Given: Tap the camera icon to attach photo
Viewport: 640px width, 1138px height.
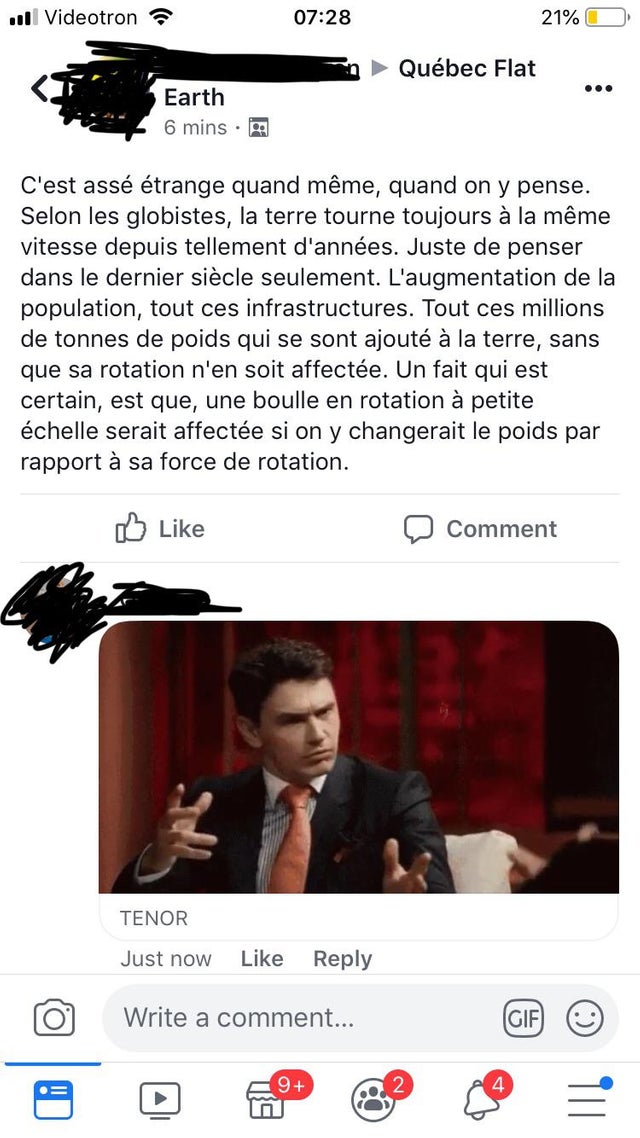Looking at the screenshot, I should point(54,1018).
